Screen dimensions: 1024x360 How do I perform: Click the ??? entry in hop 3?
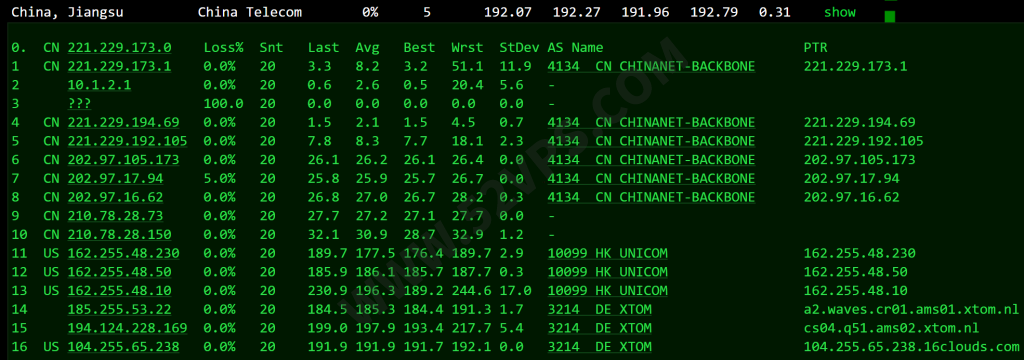click(79, 104)
